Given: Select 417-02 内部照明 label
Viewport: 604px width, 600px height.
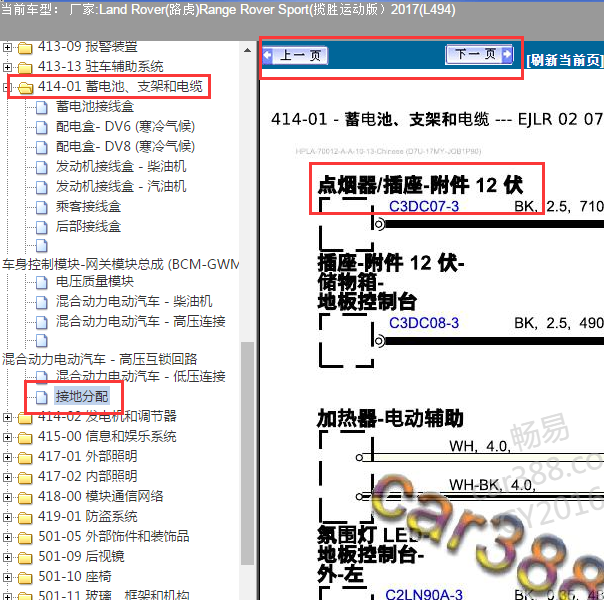Looking at the screenshot, I should tap(87, 477).
